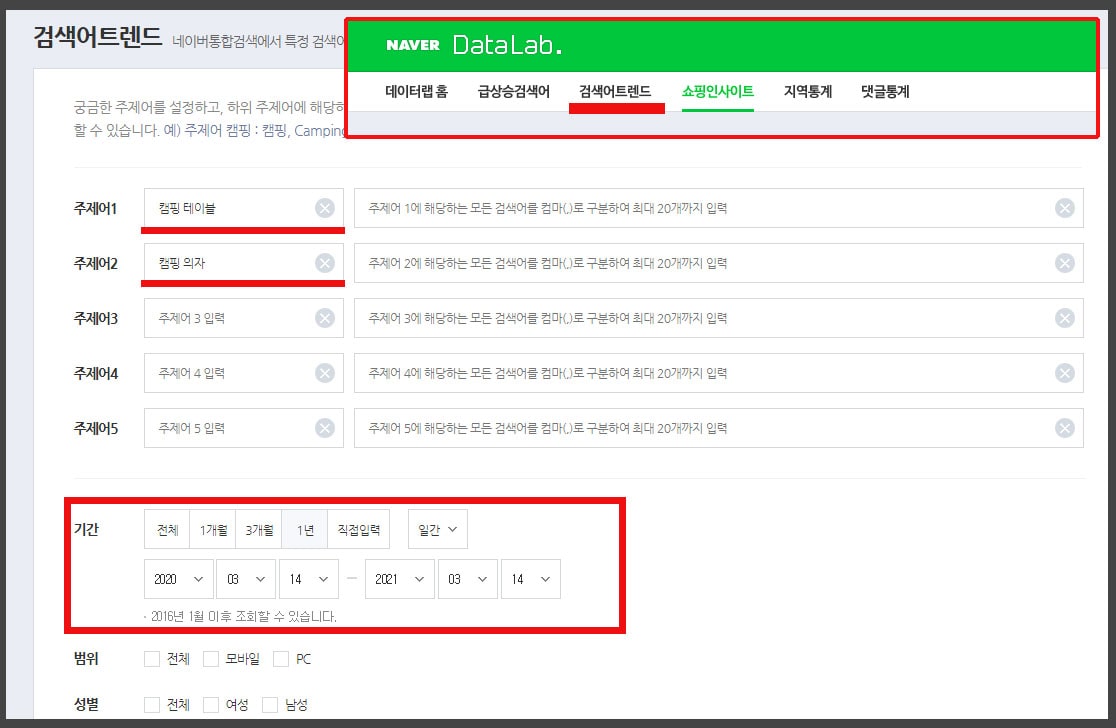Clear the 주제어3 name field
The image size is (1116, 728).
(x=325, y=318)
